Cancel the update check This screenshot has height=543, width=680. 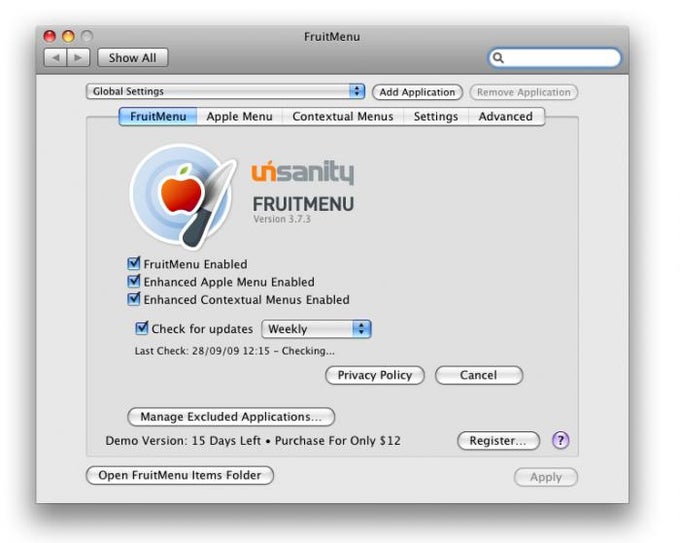pyautogui.click(x=479, y=375)
